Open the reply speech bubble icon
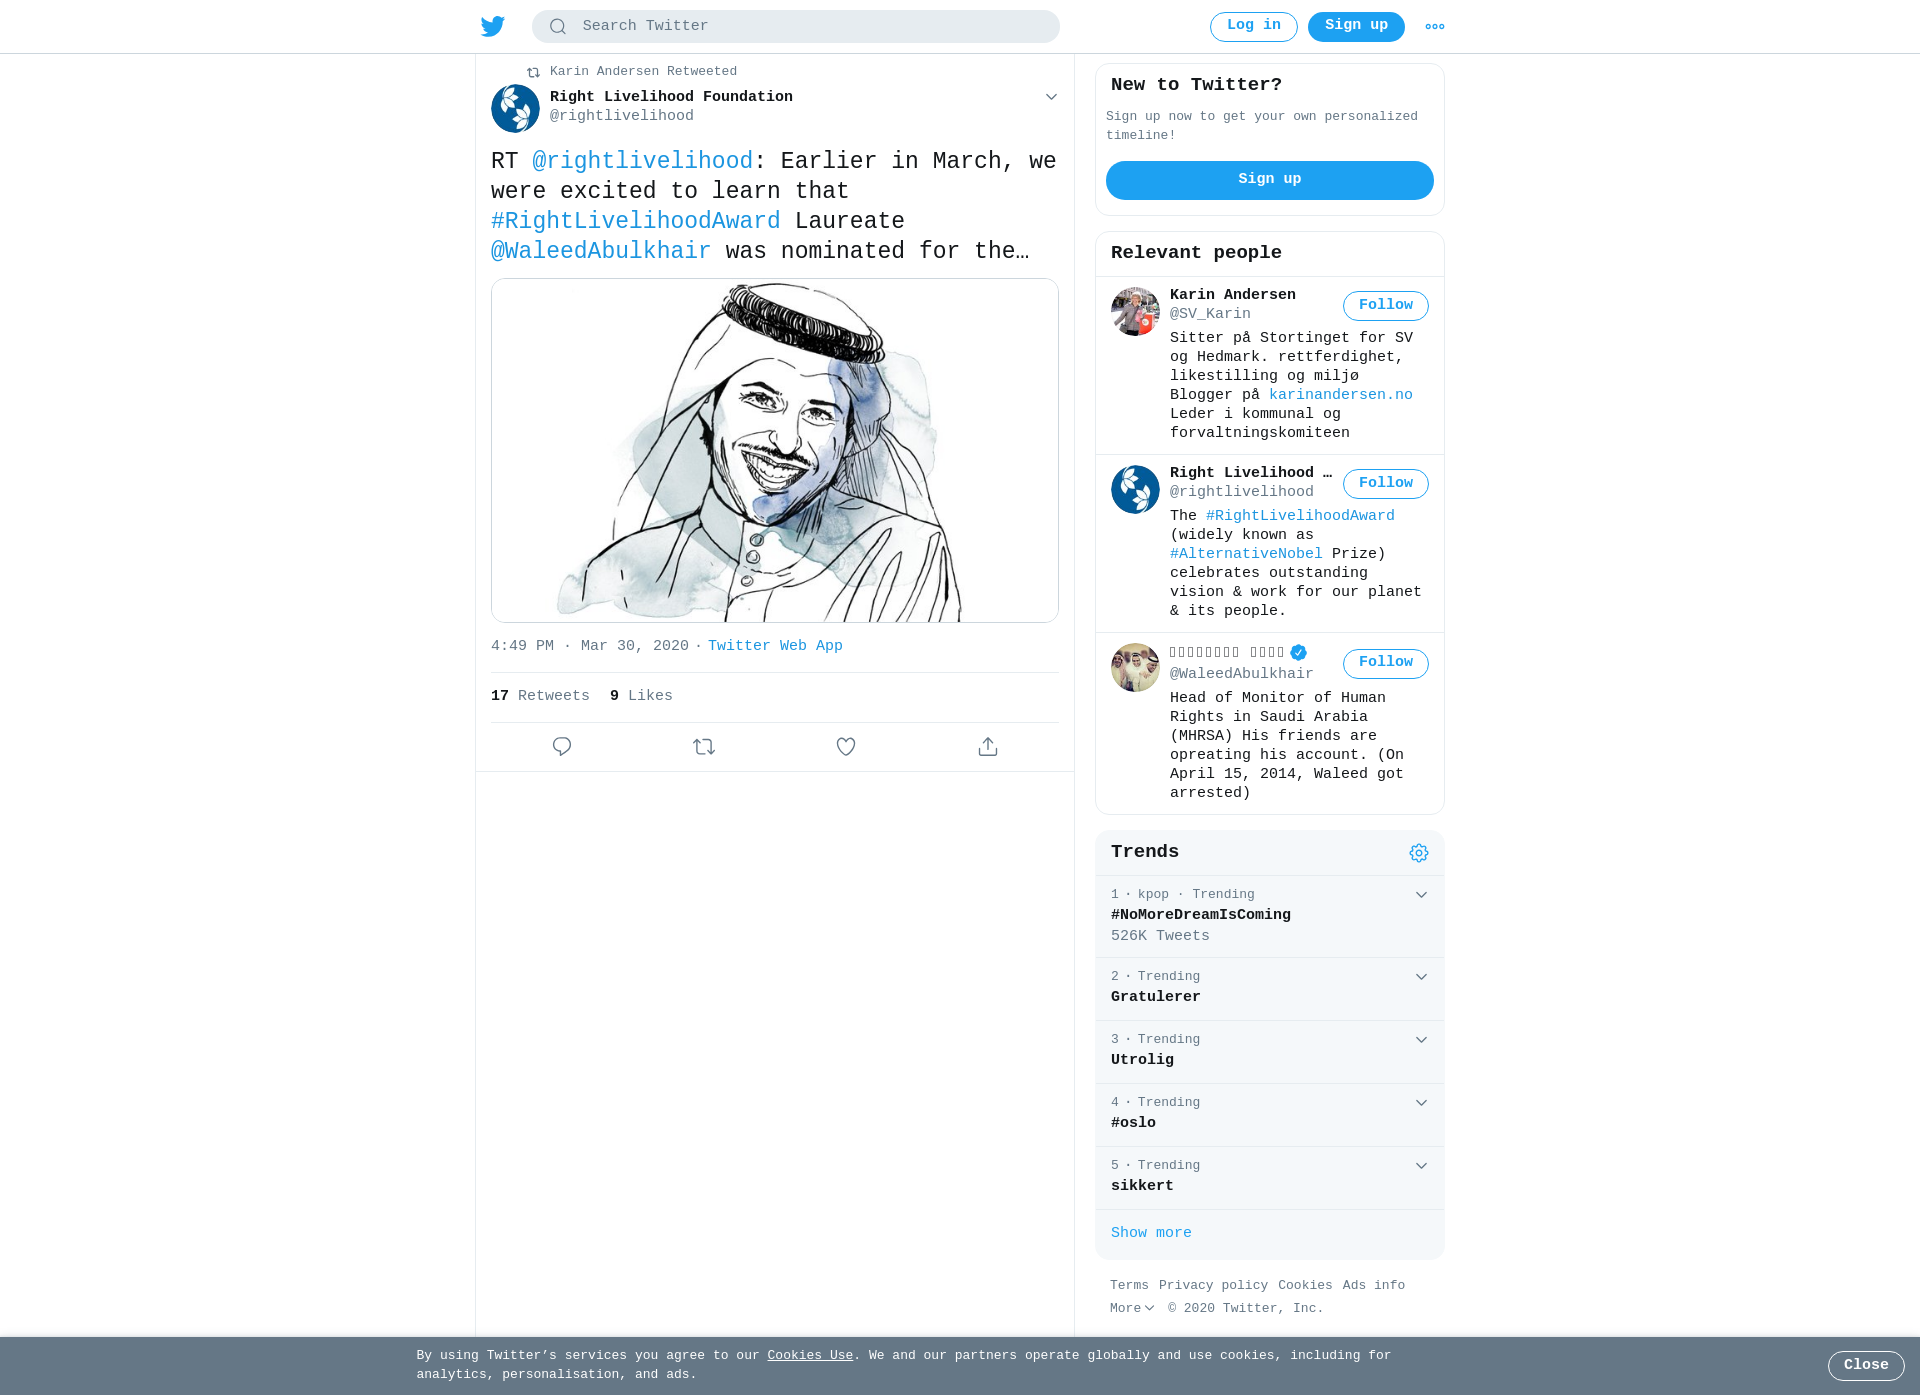 point(562,747)
